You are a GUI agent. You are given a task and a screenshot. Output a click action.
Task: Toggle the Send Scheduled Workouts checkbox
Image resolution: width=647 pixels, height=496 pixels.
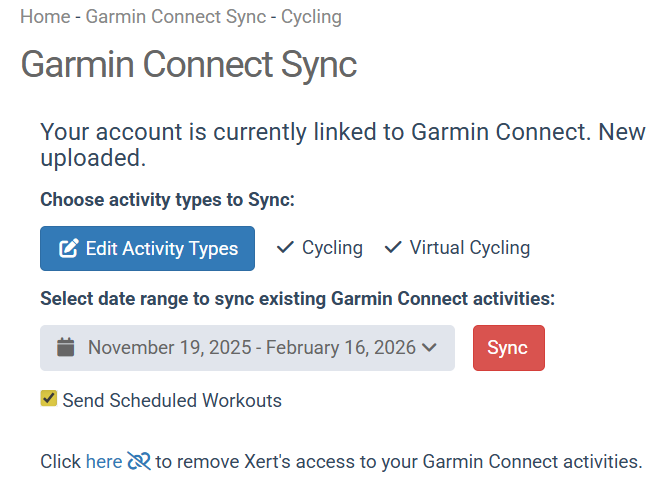coord(48,400)
